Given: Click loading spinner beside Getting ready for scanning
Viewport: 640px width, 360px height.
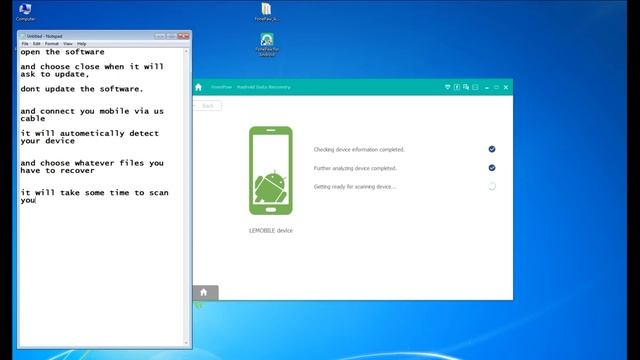Looking at the screenshot, I should pos(492,187).
